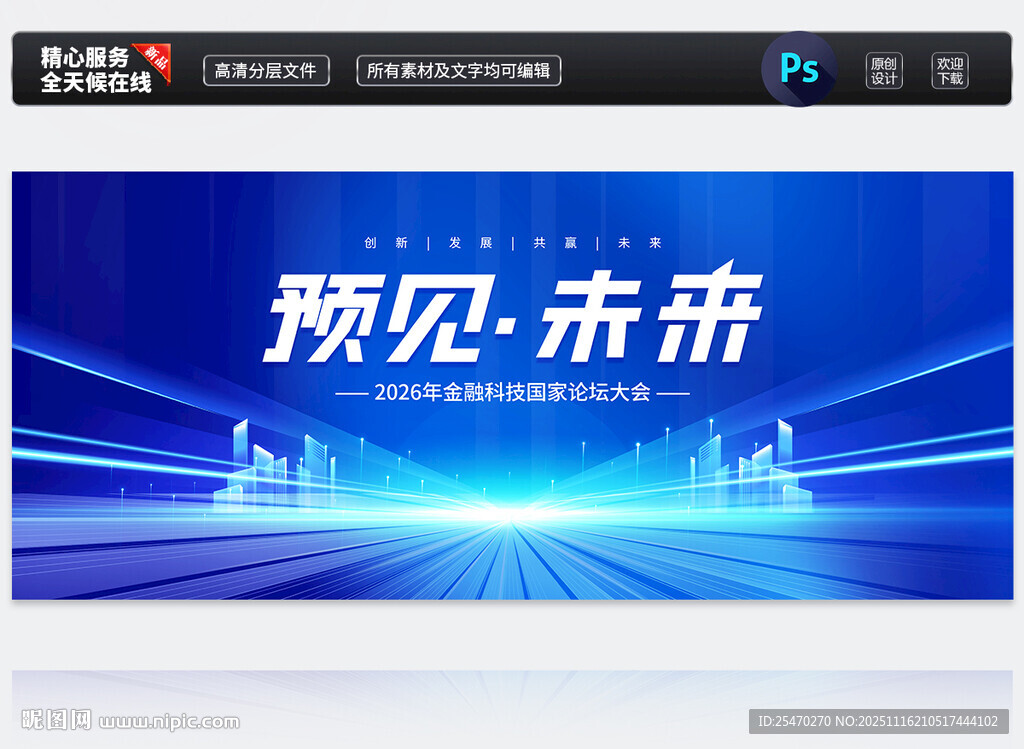Click the 所有素材及文字均可编辑 label button
The width and height of the screenshot is (1024, 749).
click(x=458, y=71)
